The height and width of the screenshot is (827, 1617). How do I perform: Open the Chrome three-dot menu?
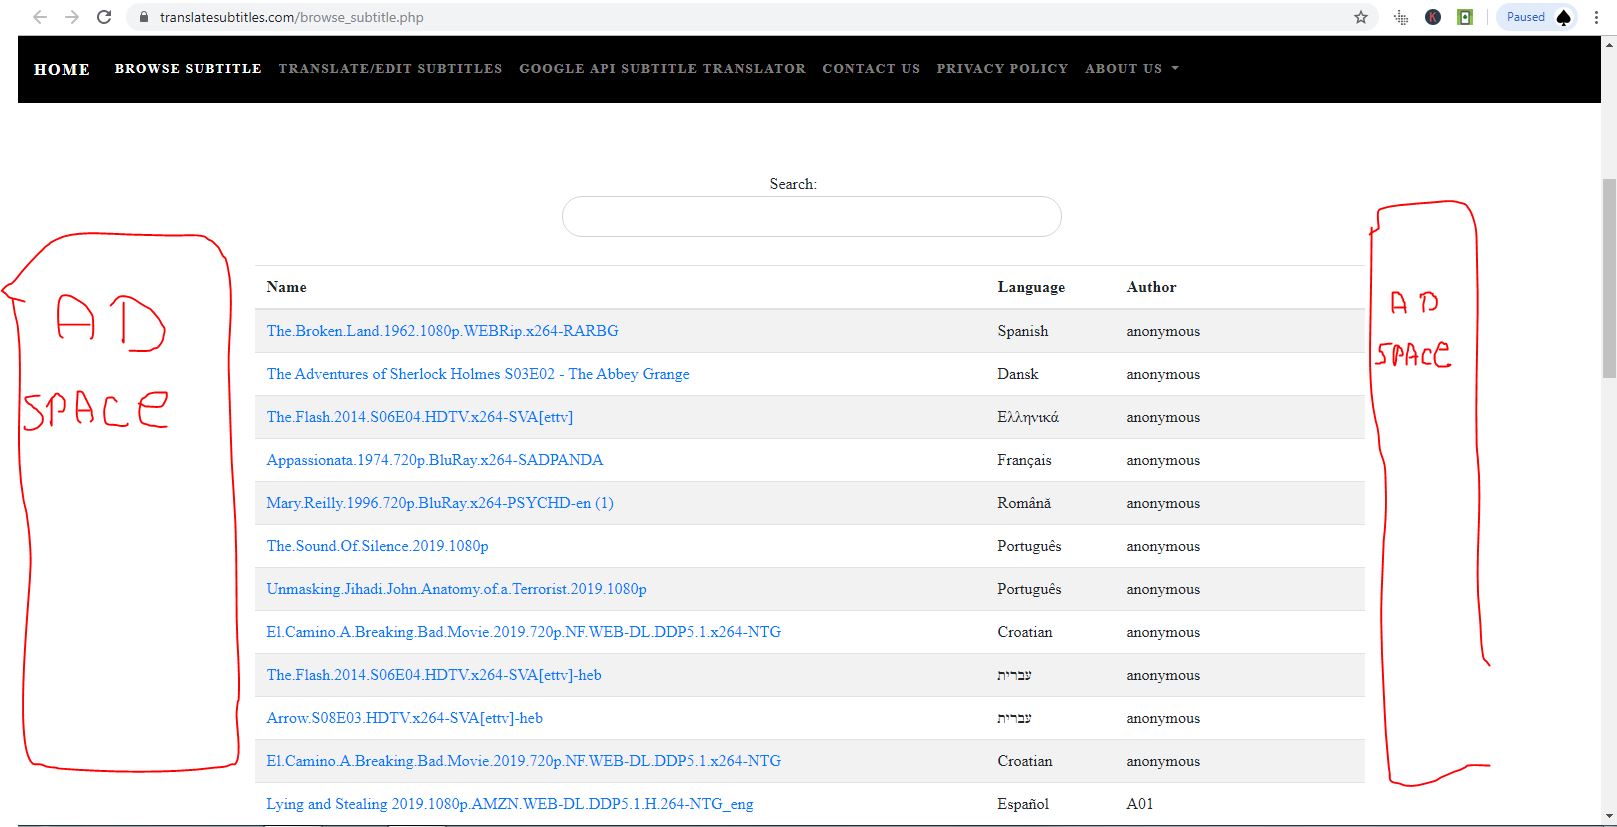coord(1596,17)
